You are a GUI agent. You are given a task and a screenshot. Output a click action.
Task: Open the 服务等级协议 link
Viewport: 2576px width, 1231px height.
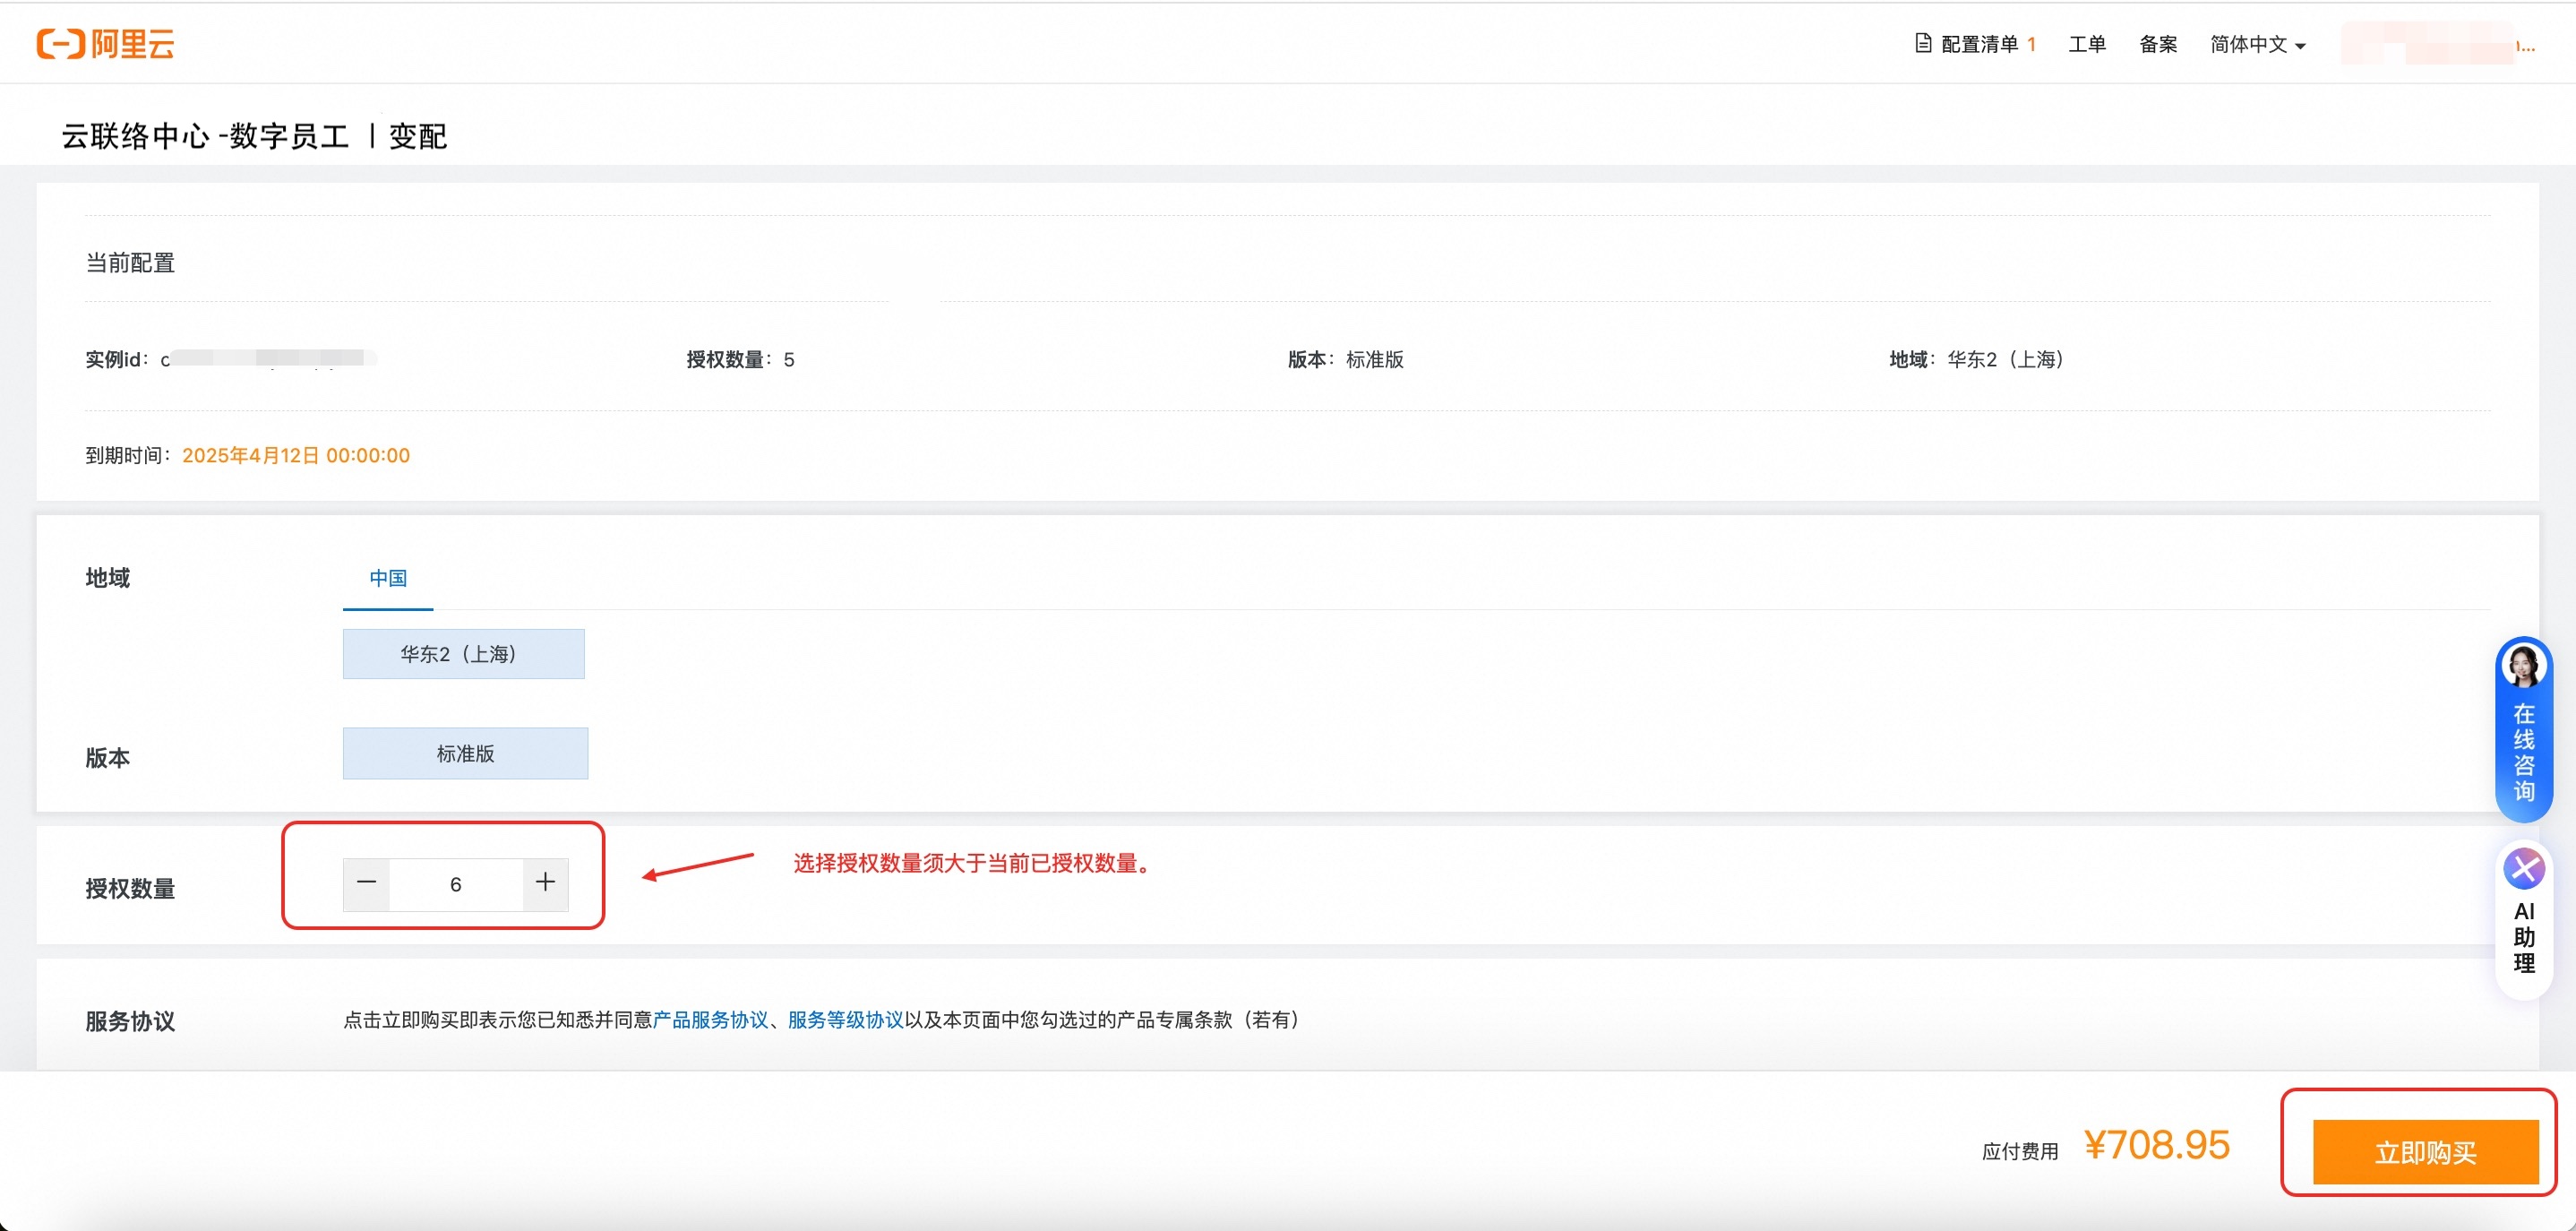pos(845,1019)
